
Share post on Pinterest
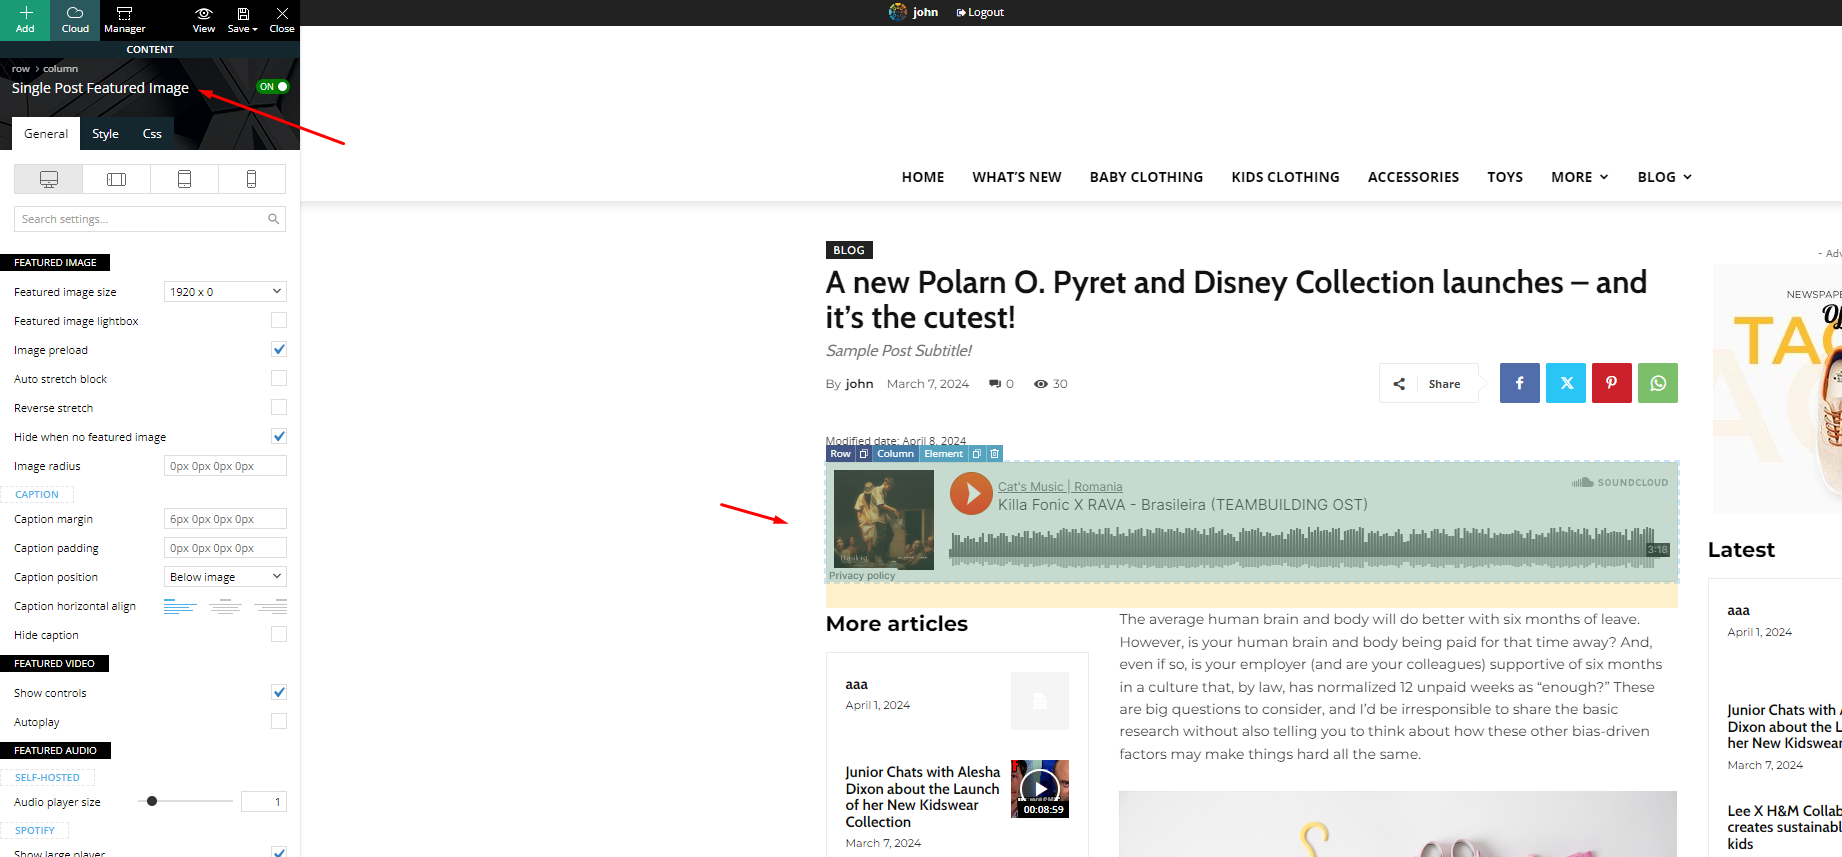click(1612, 383)
